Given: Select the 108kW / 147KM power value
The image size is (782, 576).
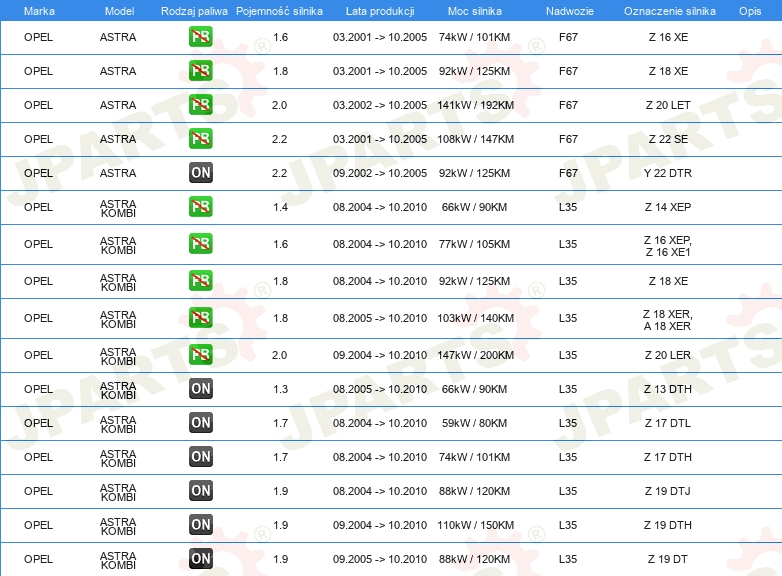Looking at the screenshot, I should tap(475, 139).
